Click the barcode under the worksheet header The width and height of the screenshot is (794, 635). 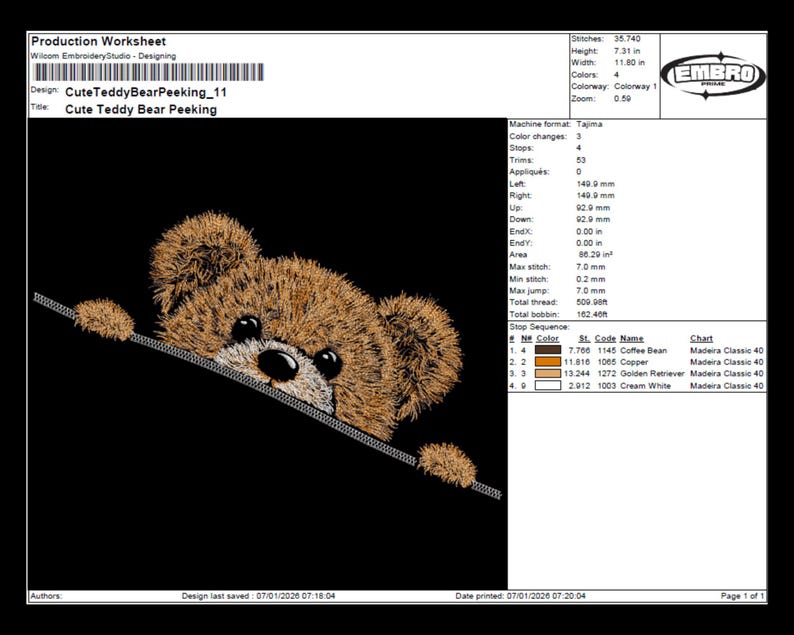click(148, 72)
